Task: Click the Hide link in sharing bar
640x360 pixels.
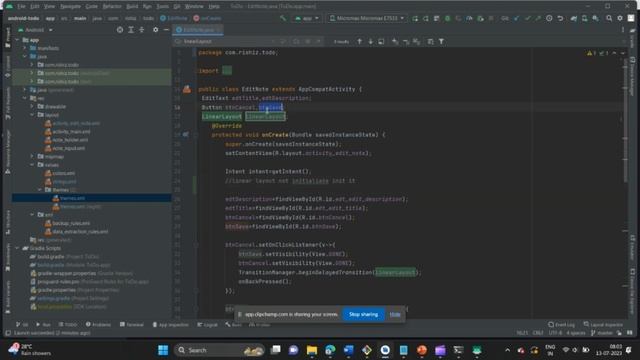Action: click(395, 314)
